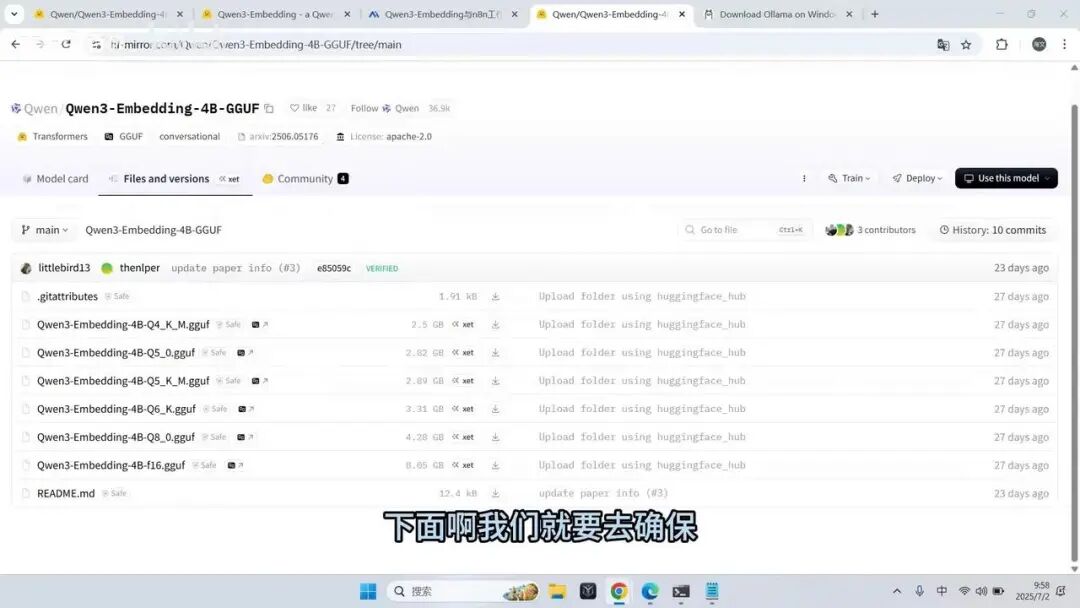Open the Windows Start menu
Viewport: 1080px width, 608px height.
368,591
